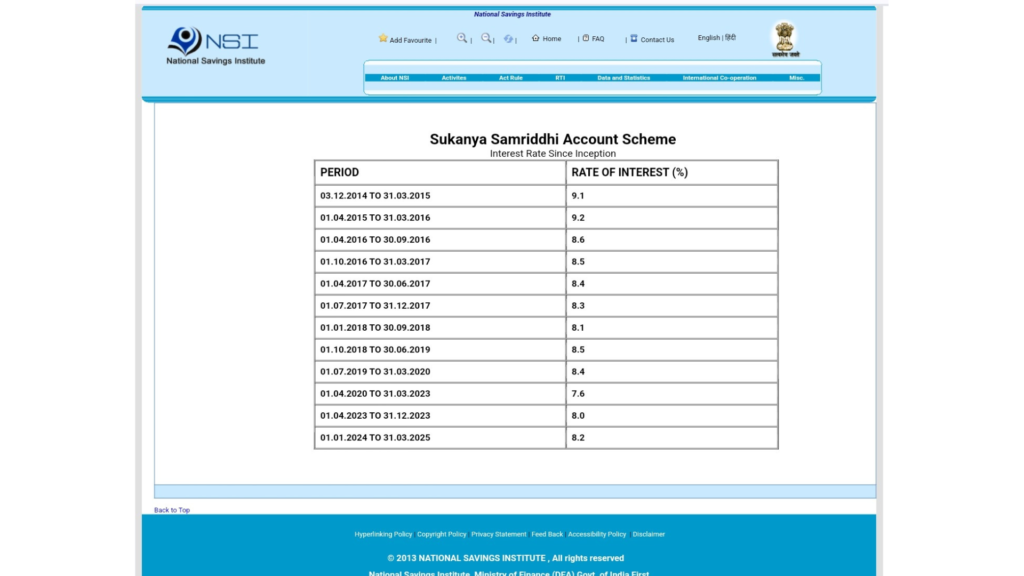Open the About NSI menu
Image resolution: width=1024 pixels, height=576 pixels.
coord(395,76)
